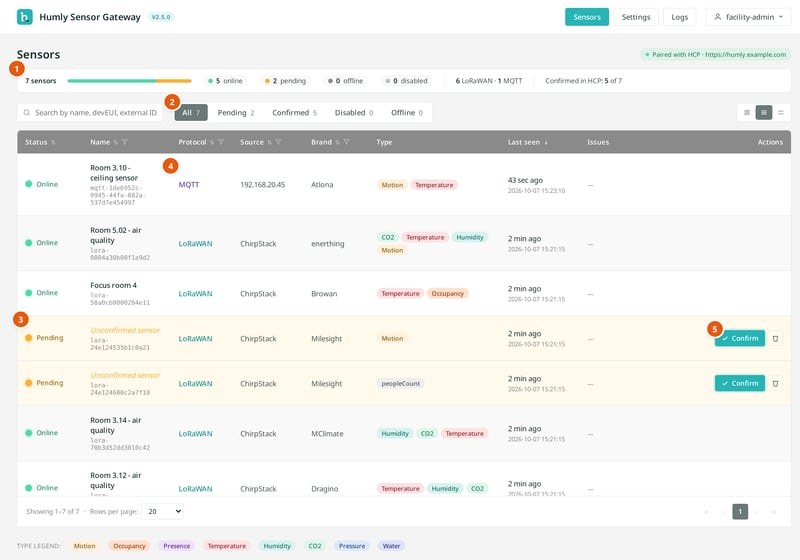The image size is (800, 560).
Task: Click the Humidity legend swatch
Action: pos(277,546)
